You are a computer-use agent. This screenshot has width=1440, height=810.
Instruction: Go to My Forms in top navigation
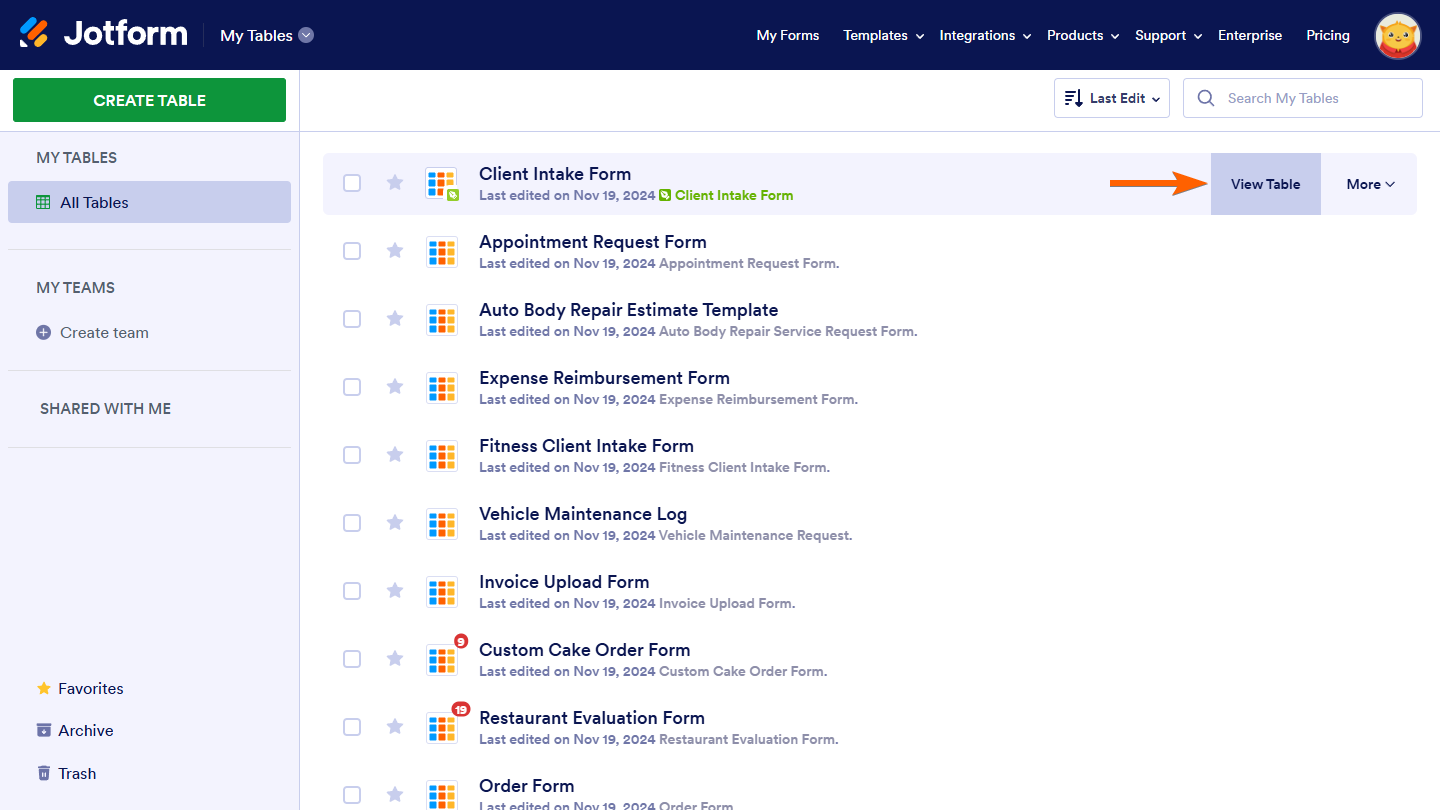788,35
